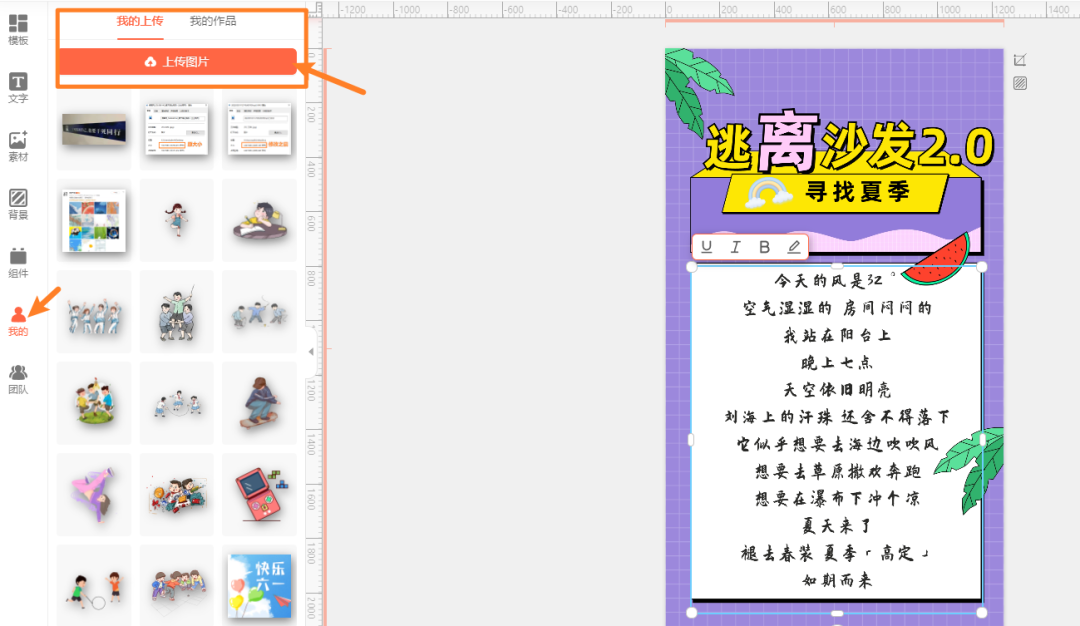Image resolution: width=1080 pixels, height=626 pixels.
Task: Switch to 我的上传 tab
Action: pyautogui.click(x=140, y=21)
